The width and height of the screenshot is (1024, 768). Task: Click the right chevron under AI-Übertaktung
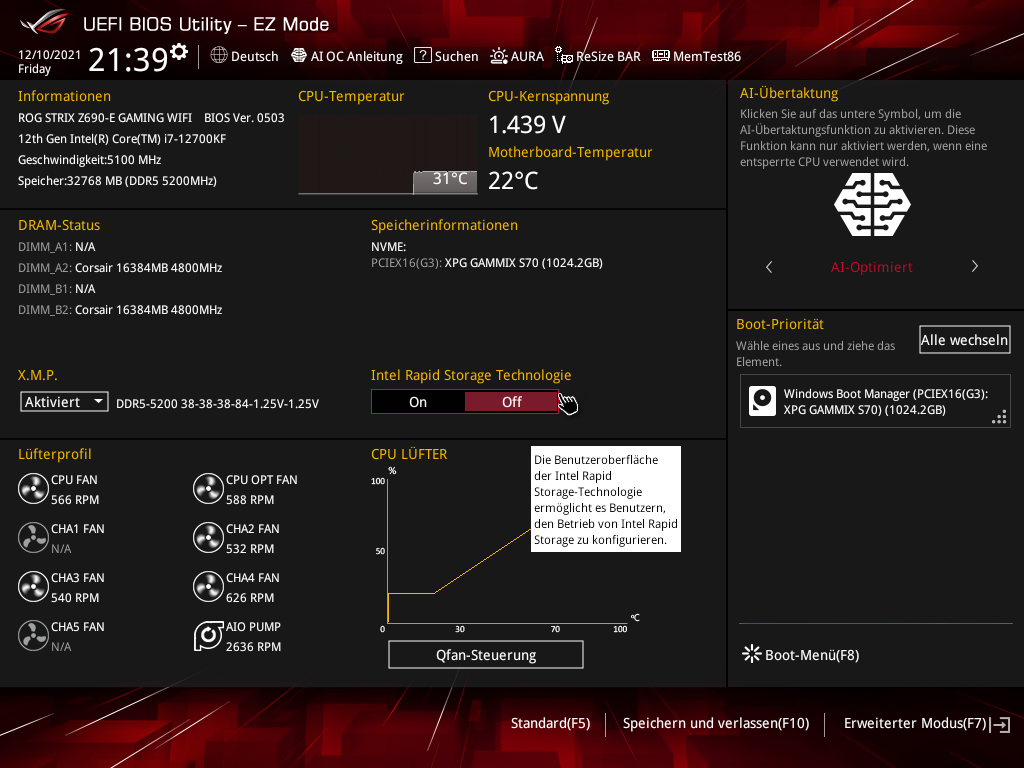coord(974,267)
